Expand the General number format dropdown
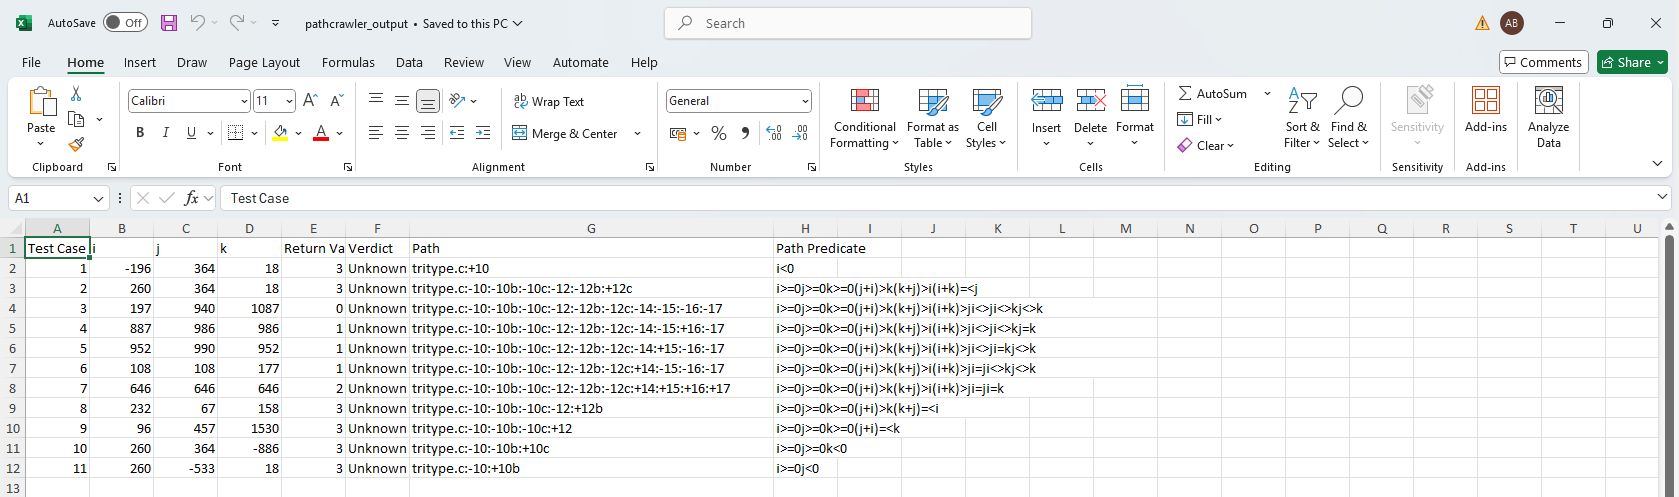1679x497 pixels. pyautogui.click(x=805, y=101)
